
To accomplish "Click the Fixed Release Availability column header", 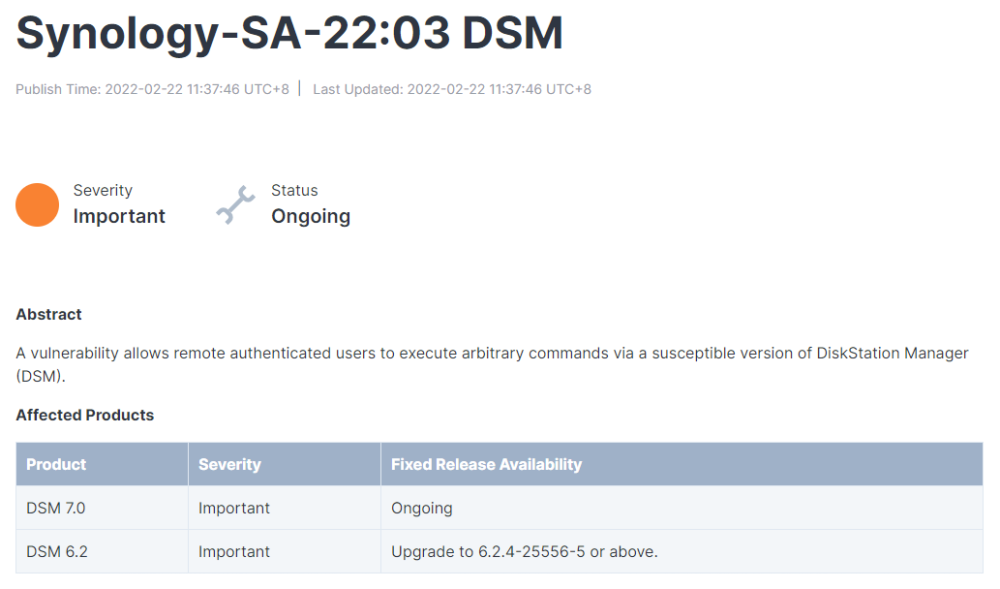I will point(486,464).
